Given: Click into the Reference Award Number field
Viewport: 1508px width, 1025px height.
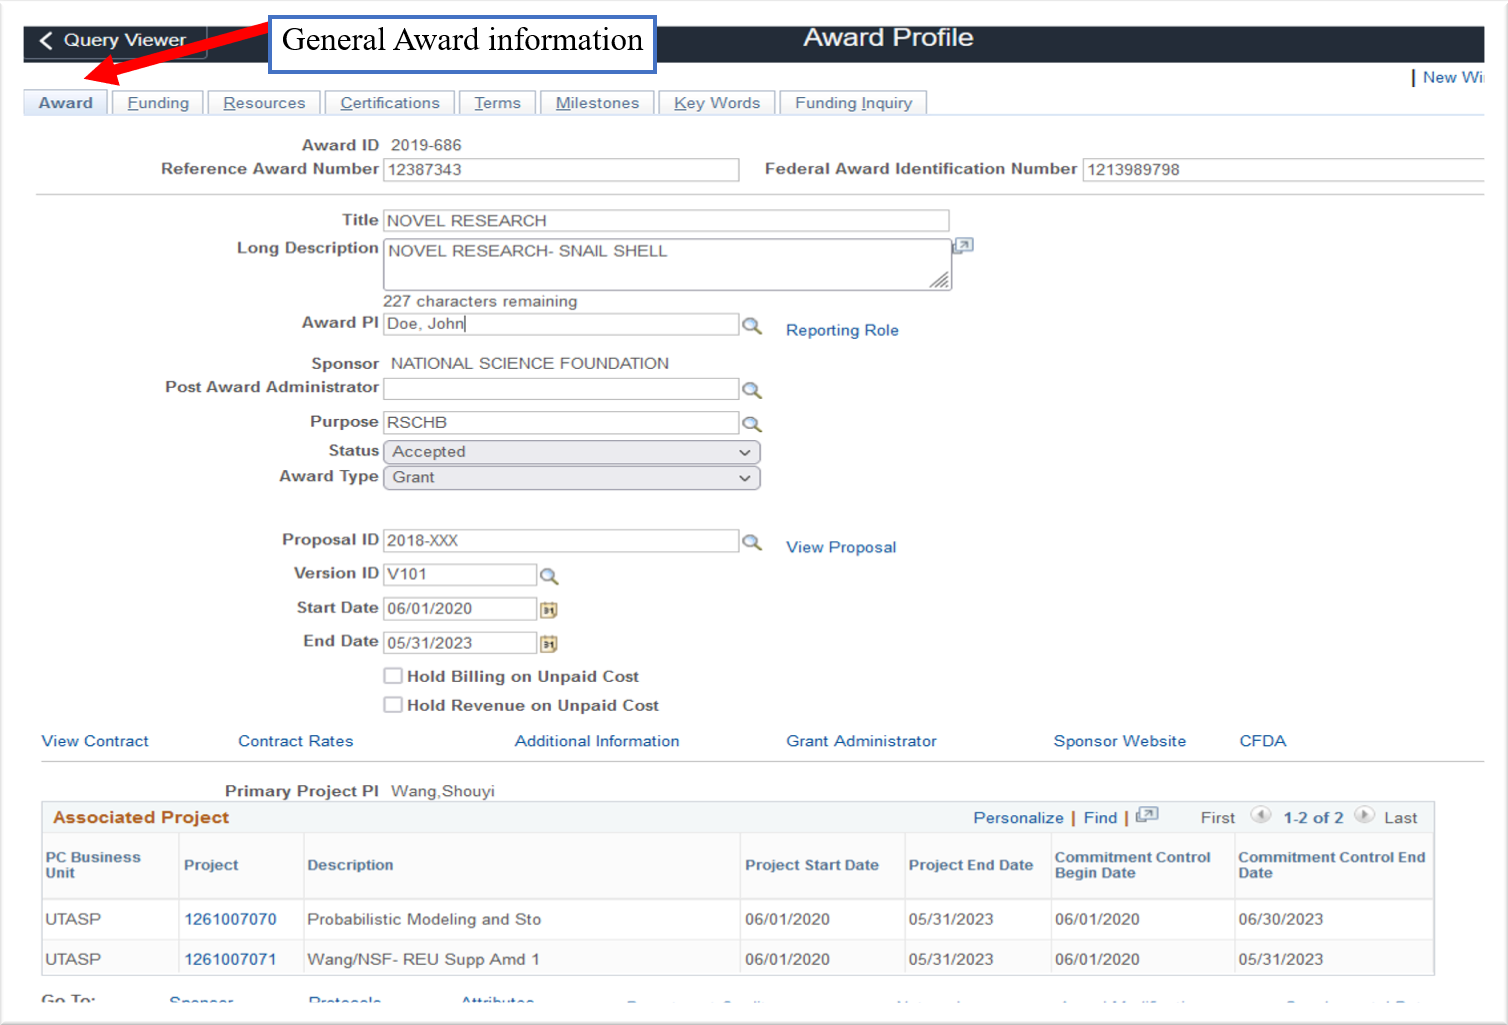Looking at the screenshot, I should pos(560,170).
